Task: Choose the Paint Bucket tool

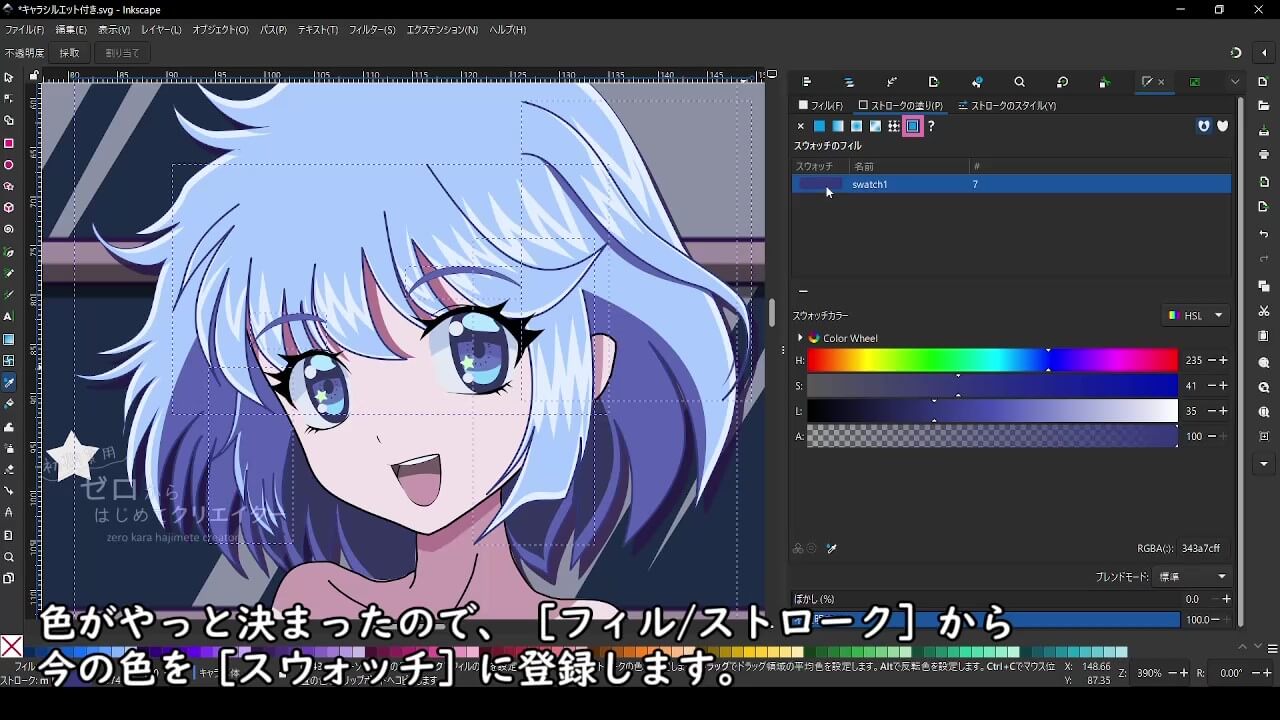Action: pos(9,404)
